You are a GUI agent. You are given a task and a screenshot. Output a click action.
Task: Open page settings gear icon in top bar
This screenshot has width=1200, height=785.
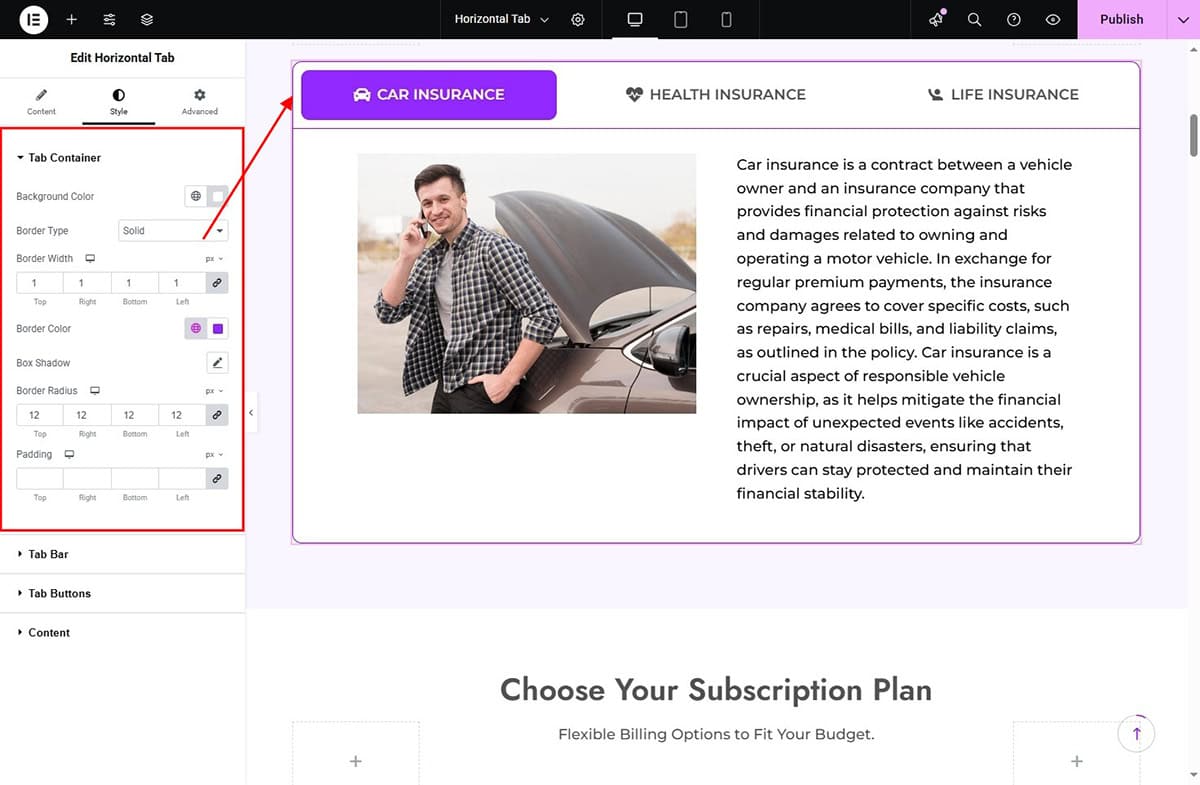tap(578, 19)
